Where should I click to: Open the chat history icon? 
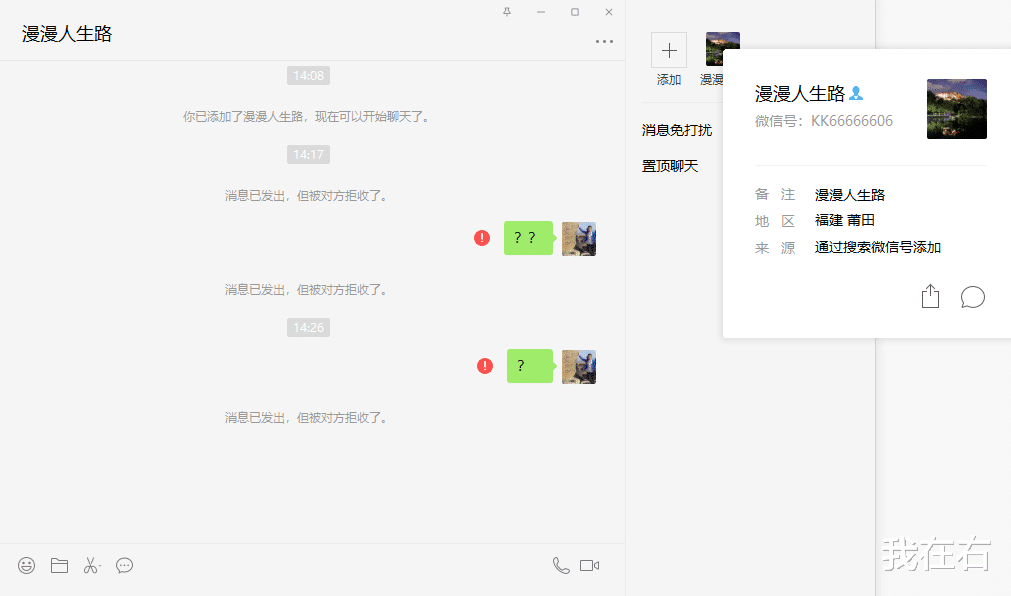pos(124,565)
